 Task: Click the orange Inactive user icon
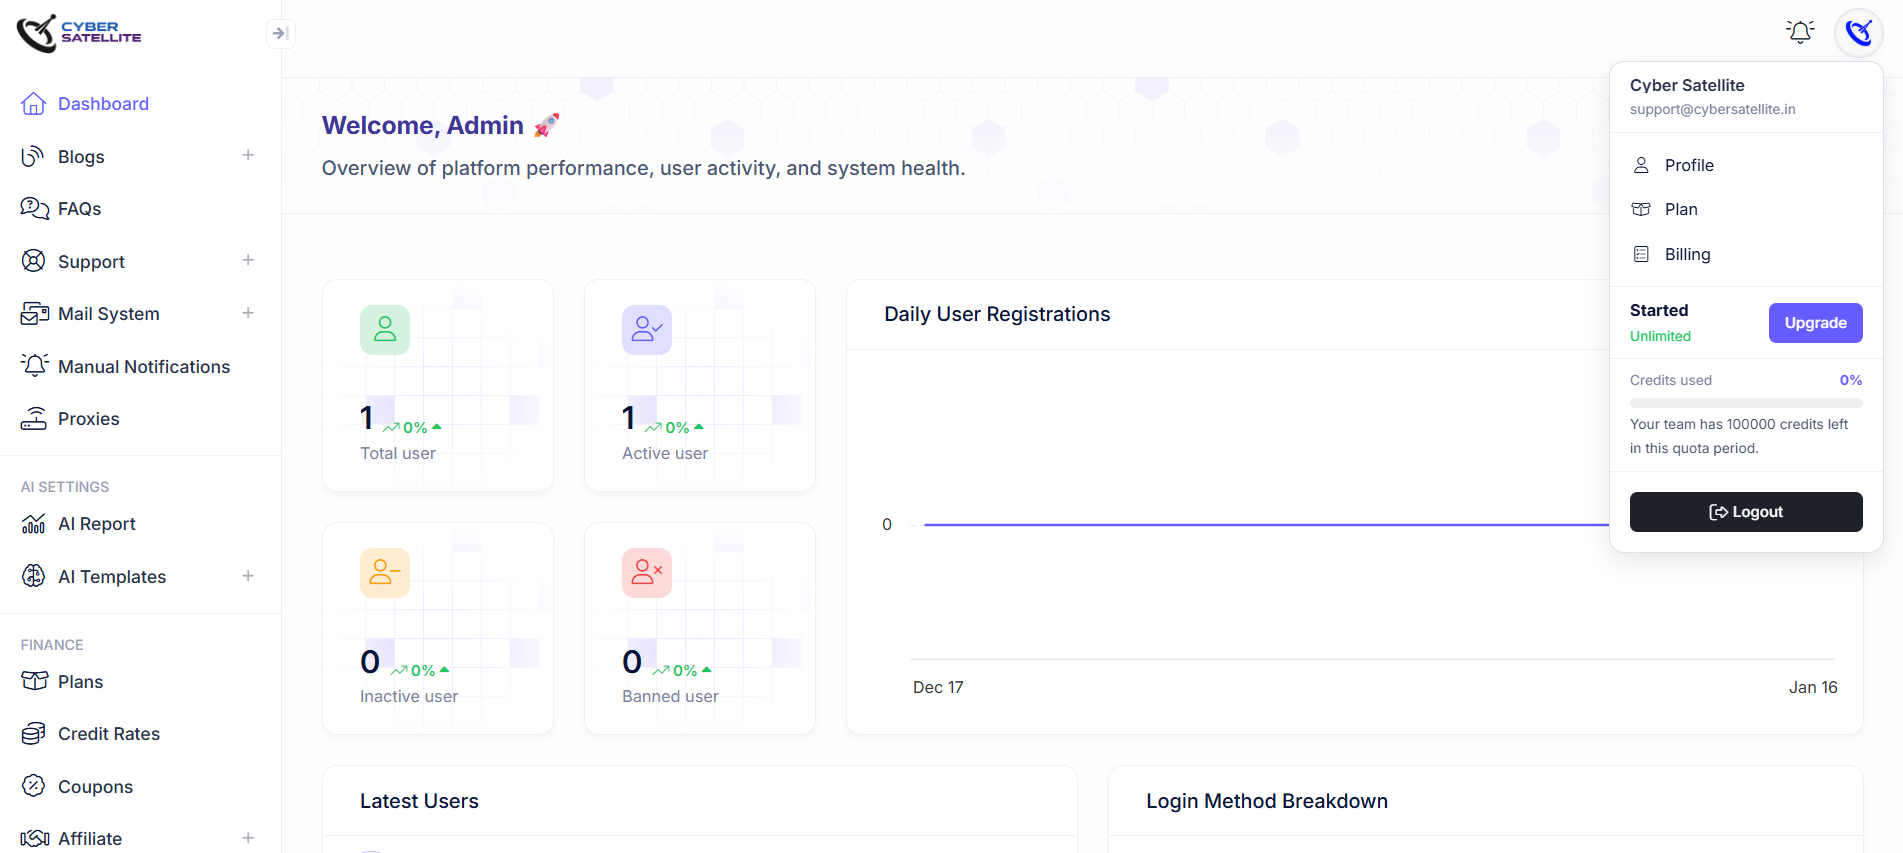tap(385, 573)
